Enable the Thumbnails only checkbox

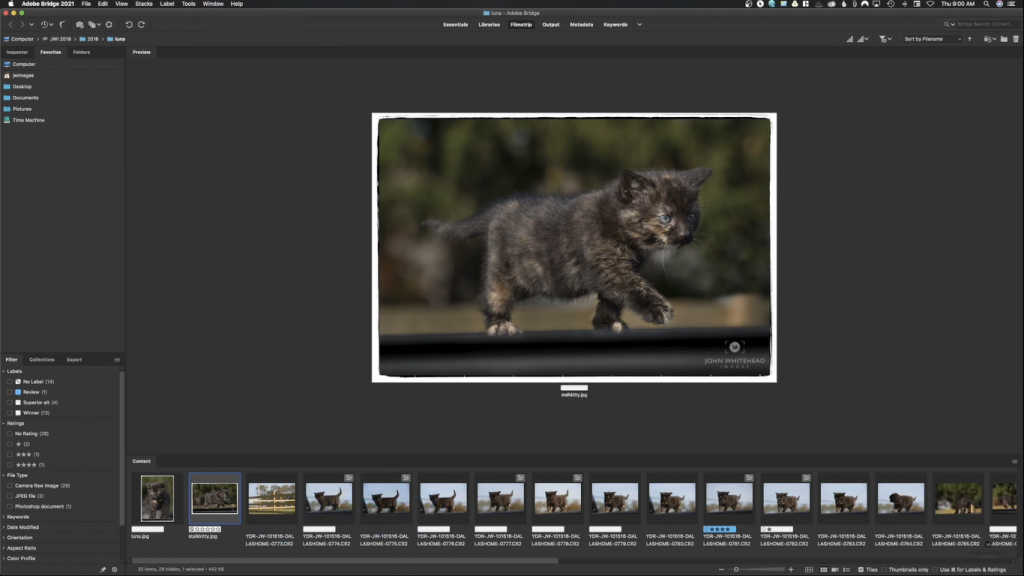[x=884, y=569]
